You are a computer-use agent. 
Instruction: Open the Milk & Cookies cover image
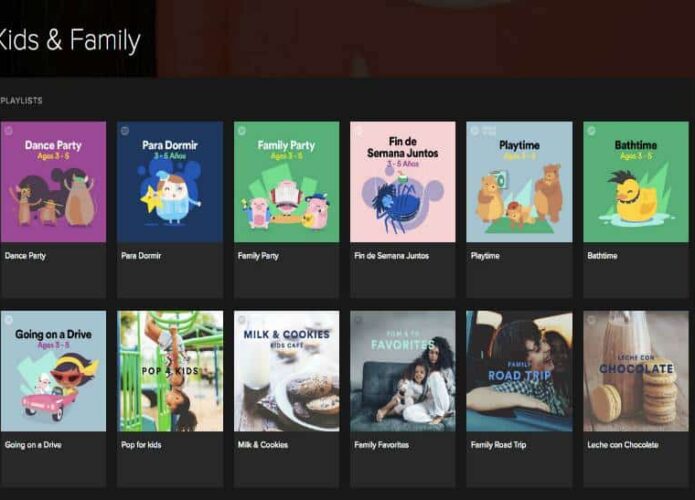[286, 371]
